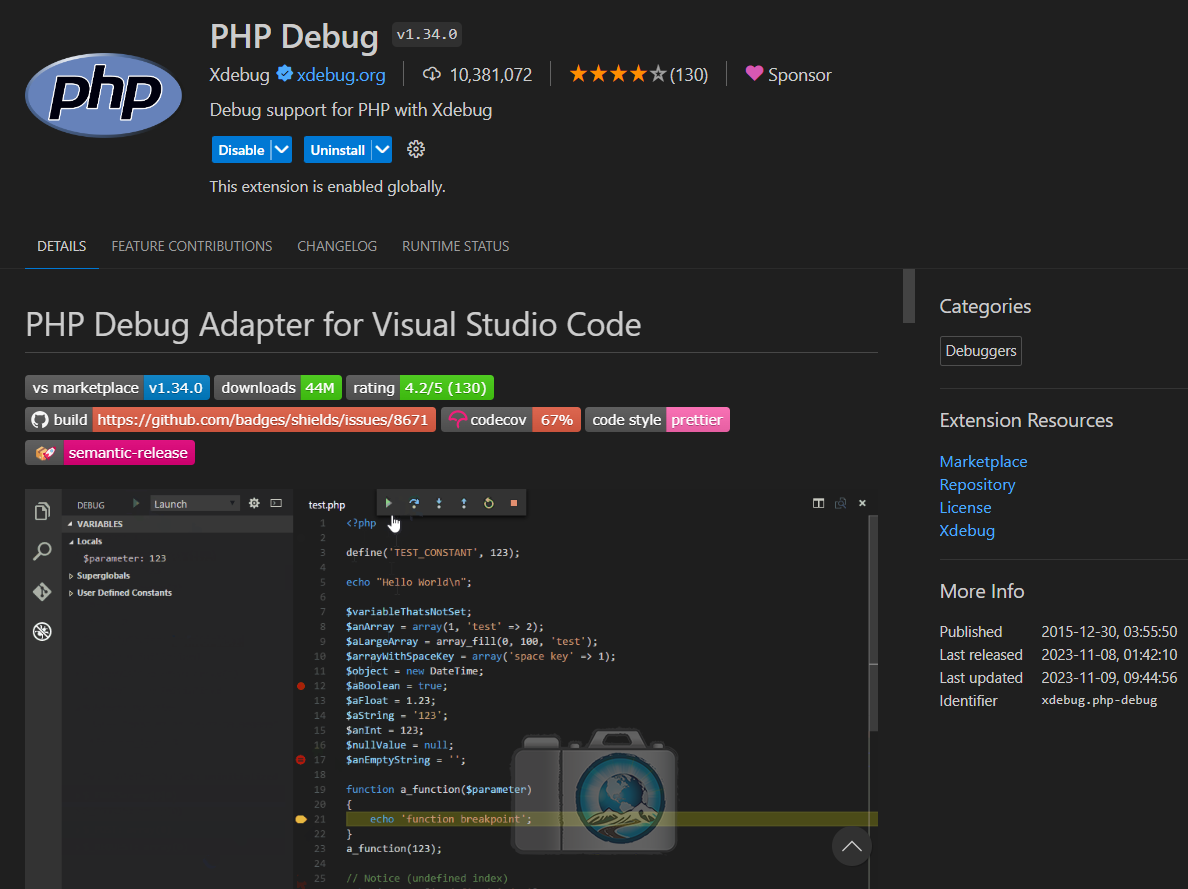
Task: Click the Restart debug icon
Action: (x=489, y=503)
